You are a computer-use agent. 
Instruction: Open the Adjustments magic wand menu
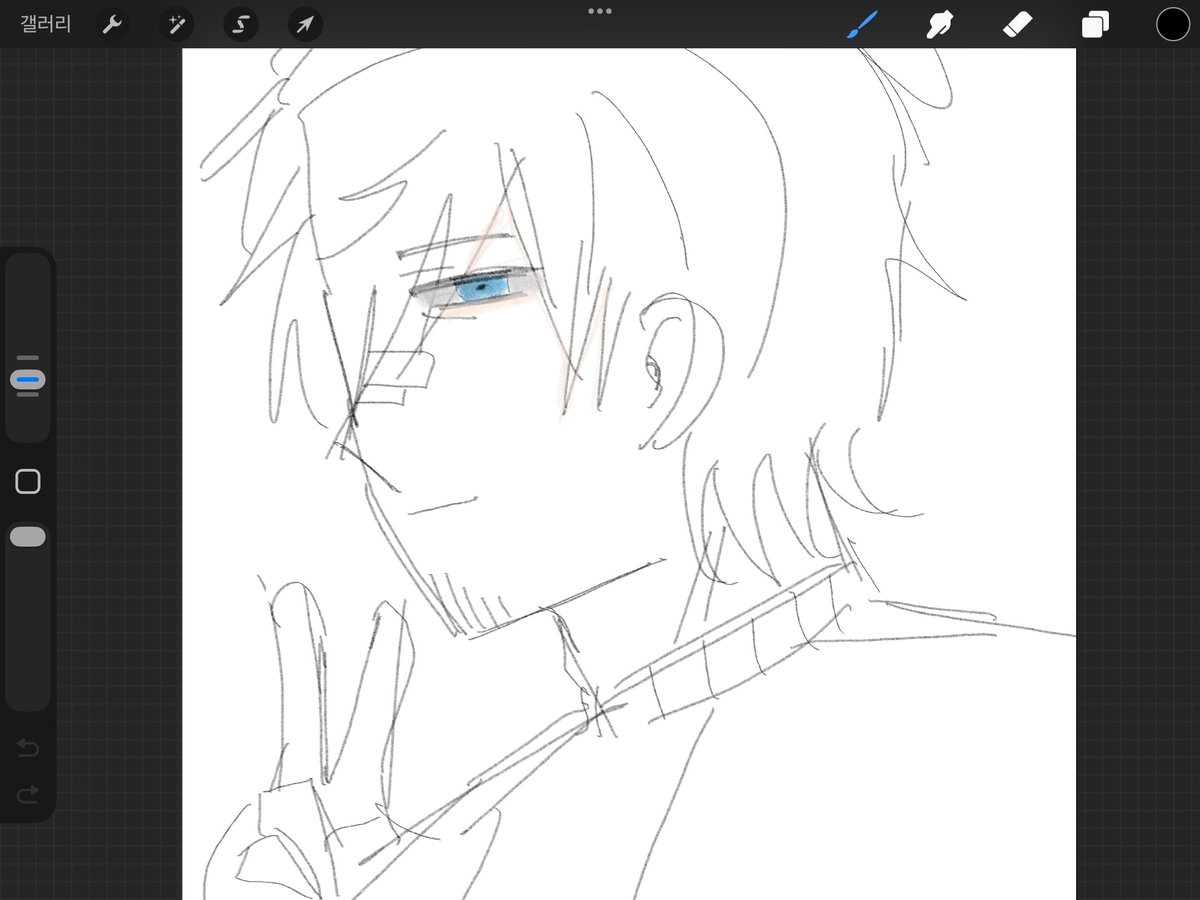[x=176, y=24]
